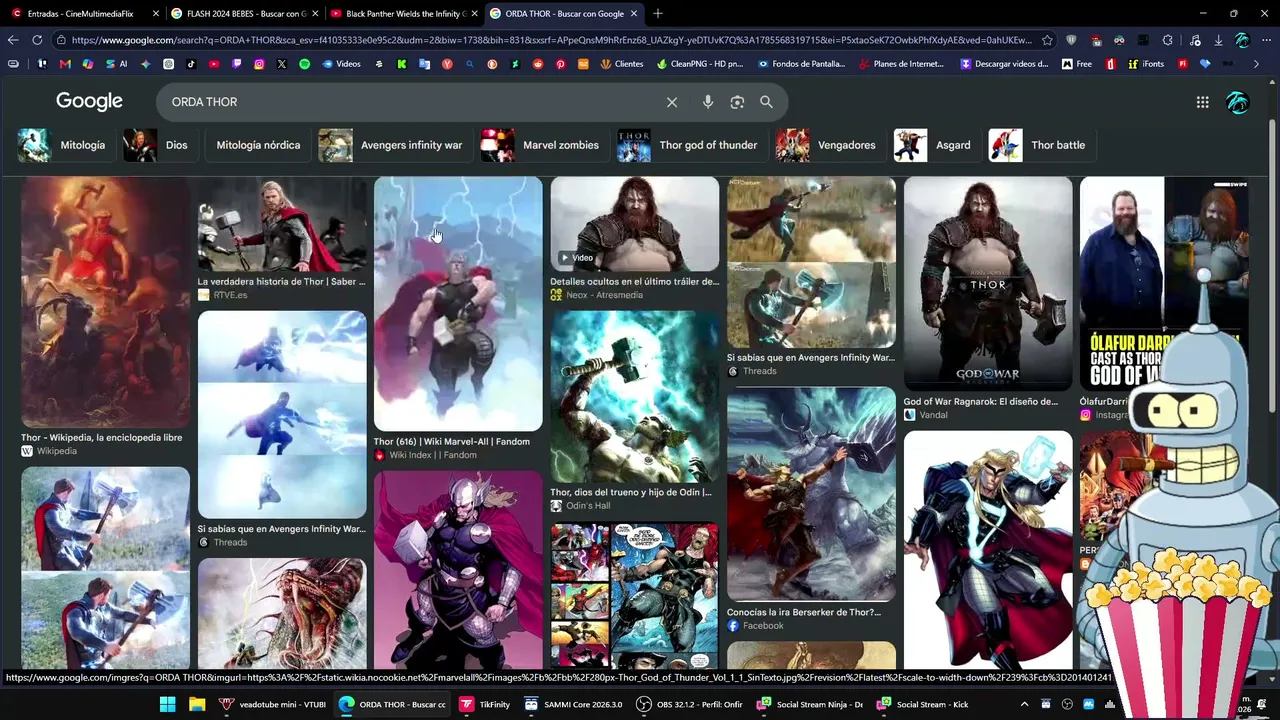Switch to the Black Panther YouTube tab
The image size is (1280, 720).
[403, 14]
